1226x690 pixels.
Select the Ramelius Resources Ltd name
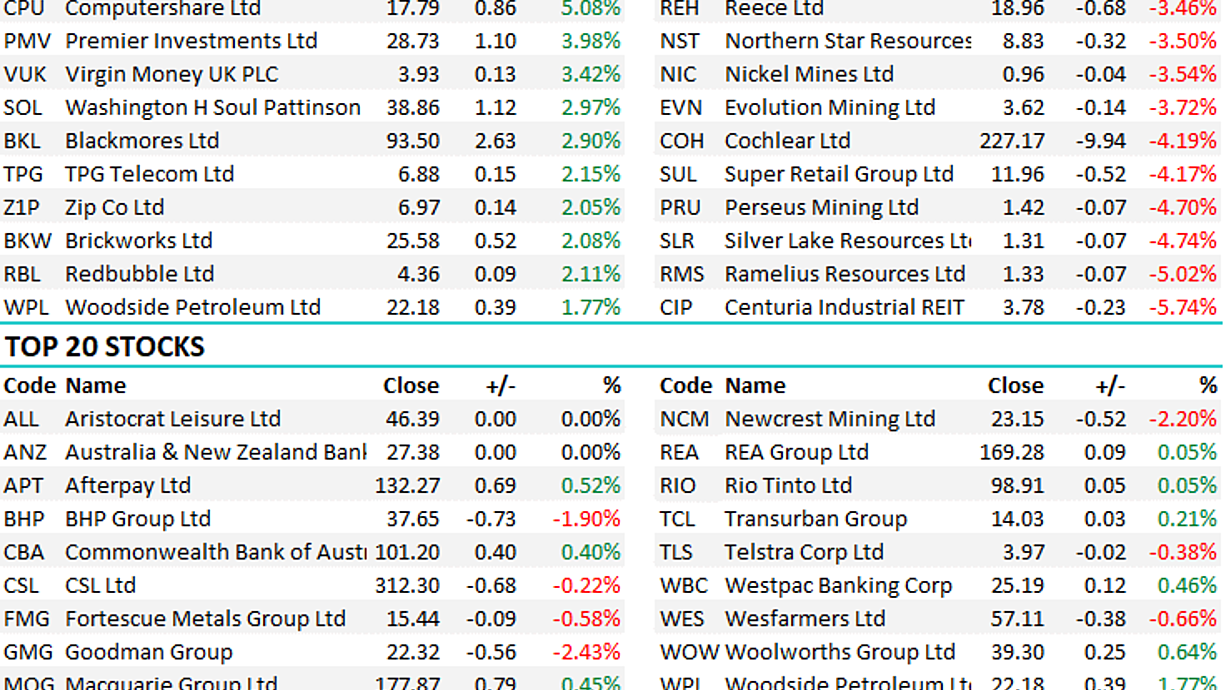[845, 273]
